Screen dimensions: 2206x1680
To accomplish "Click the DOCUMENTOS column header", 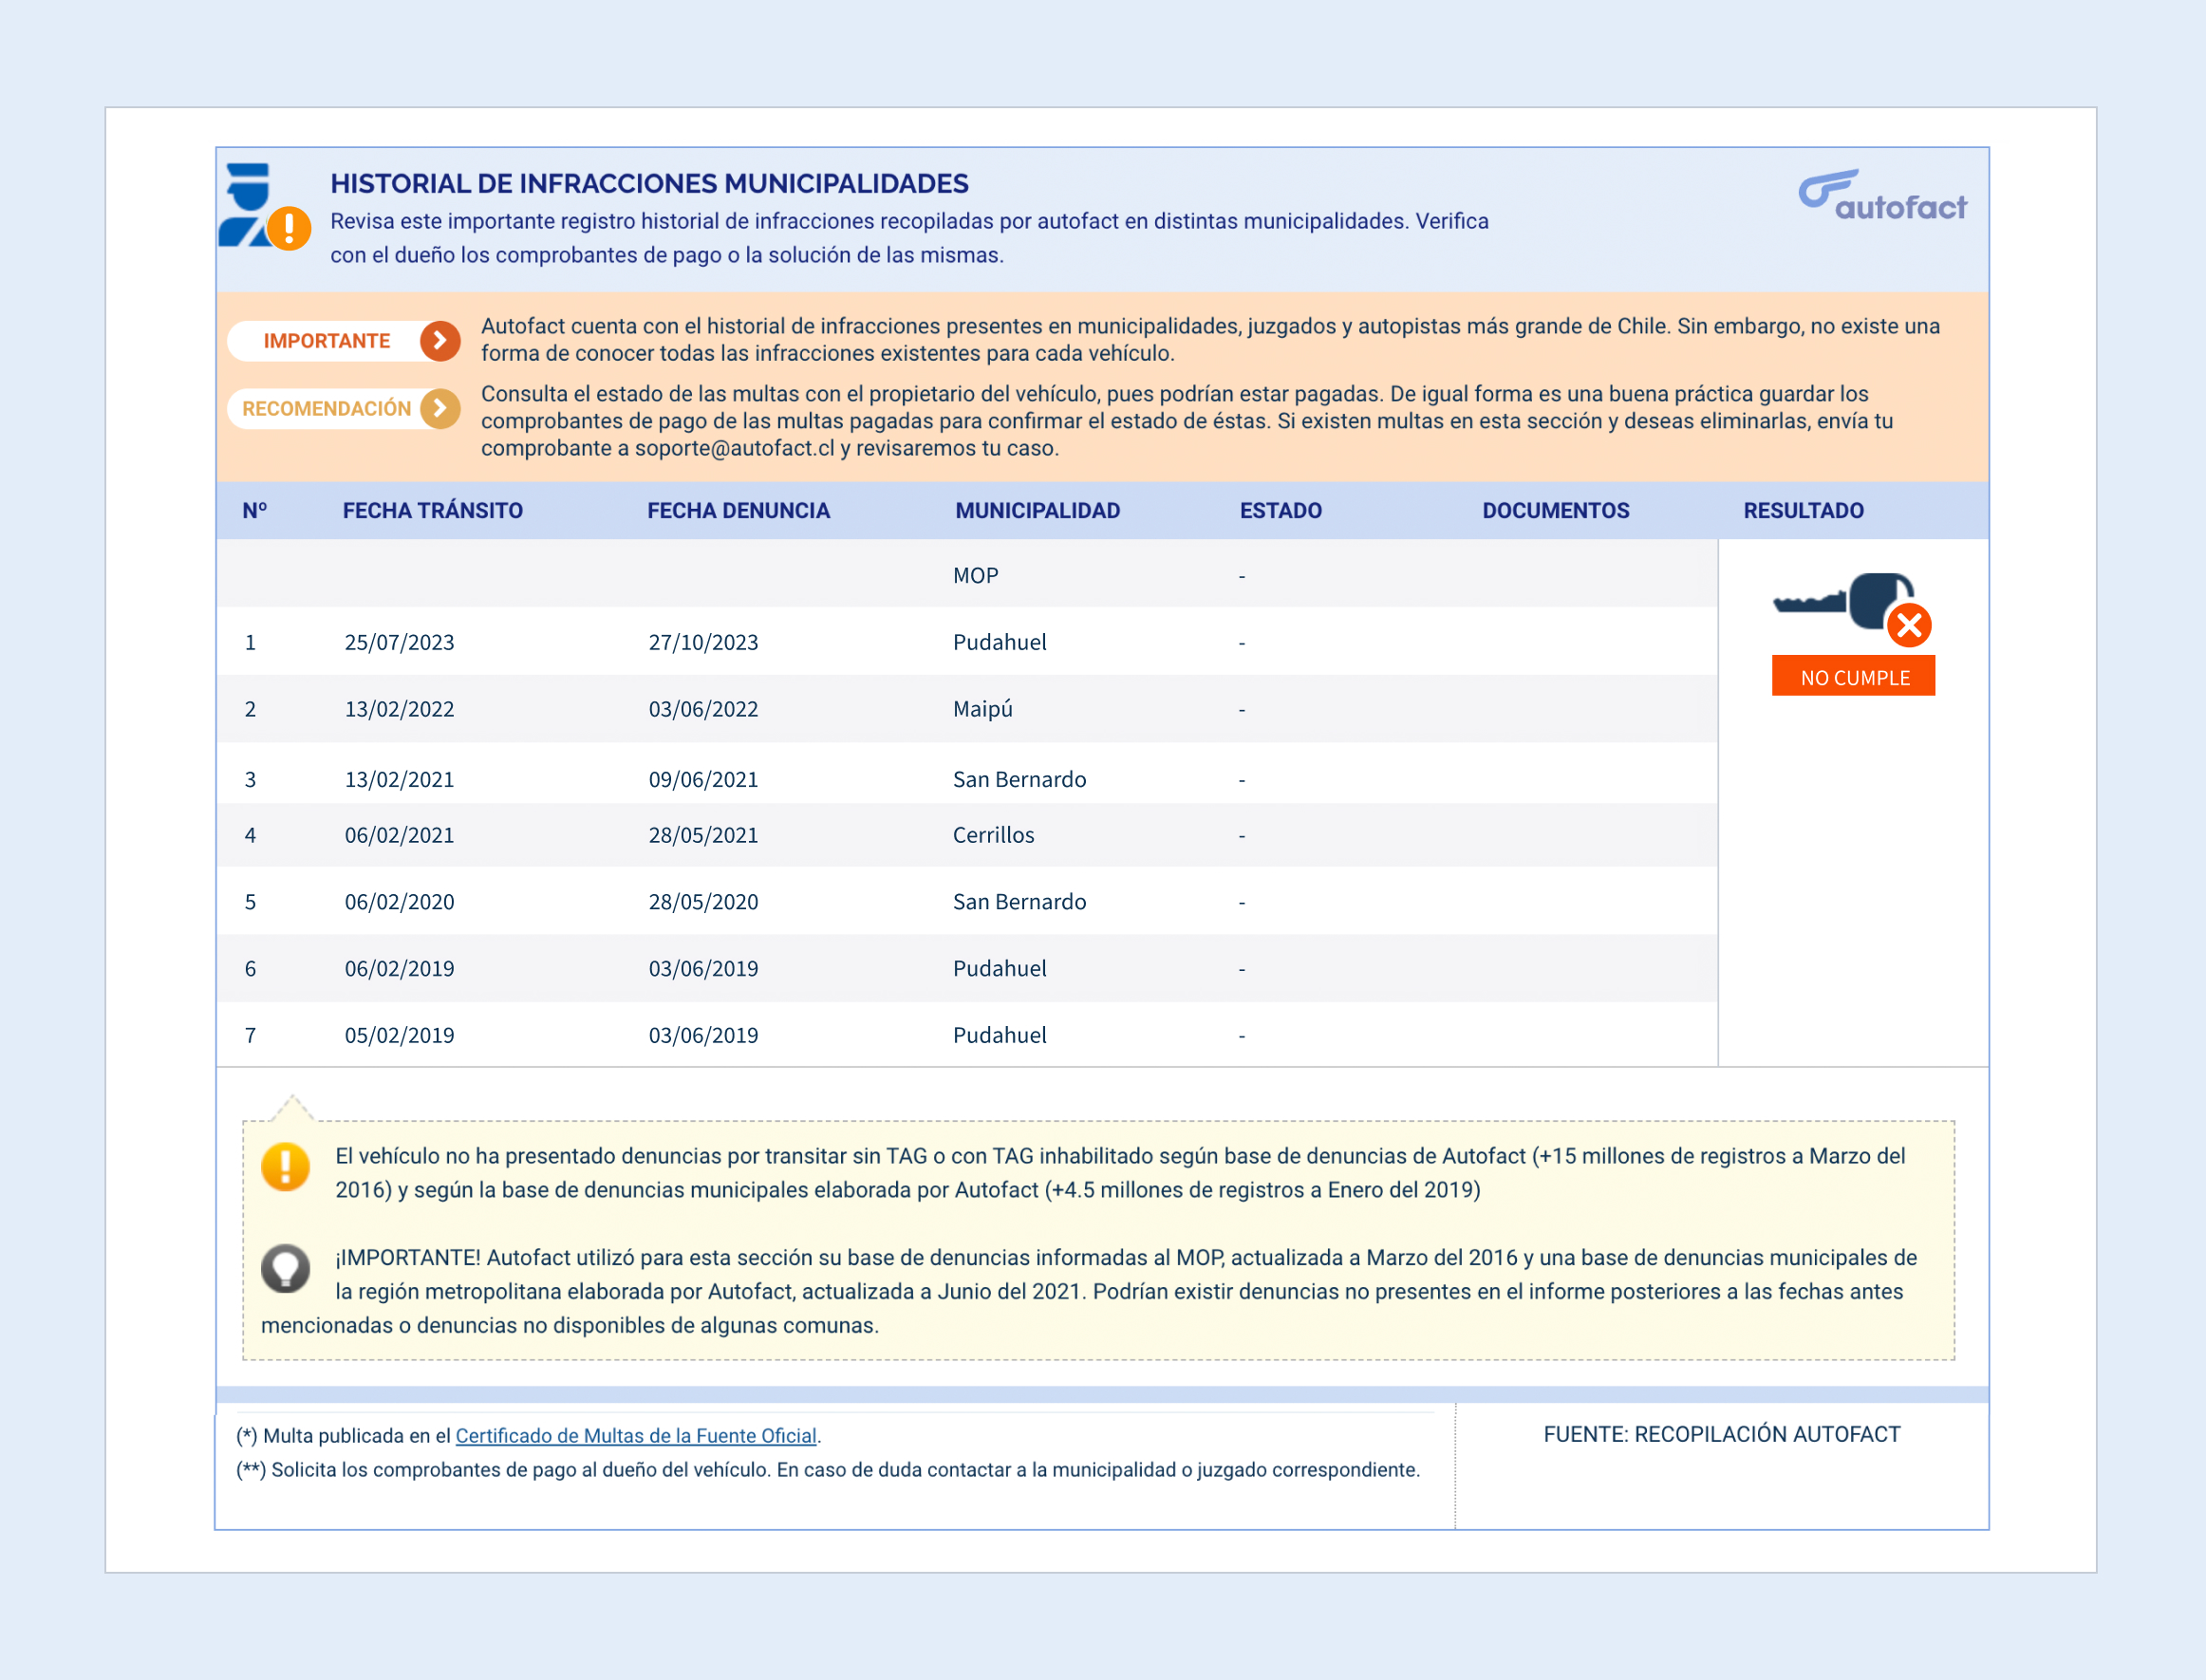I will [1555, 511].
